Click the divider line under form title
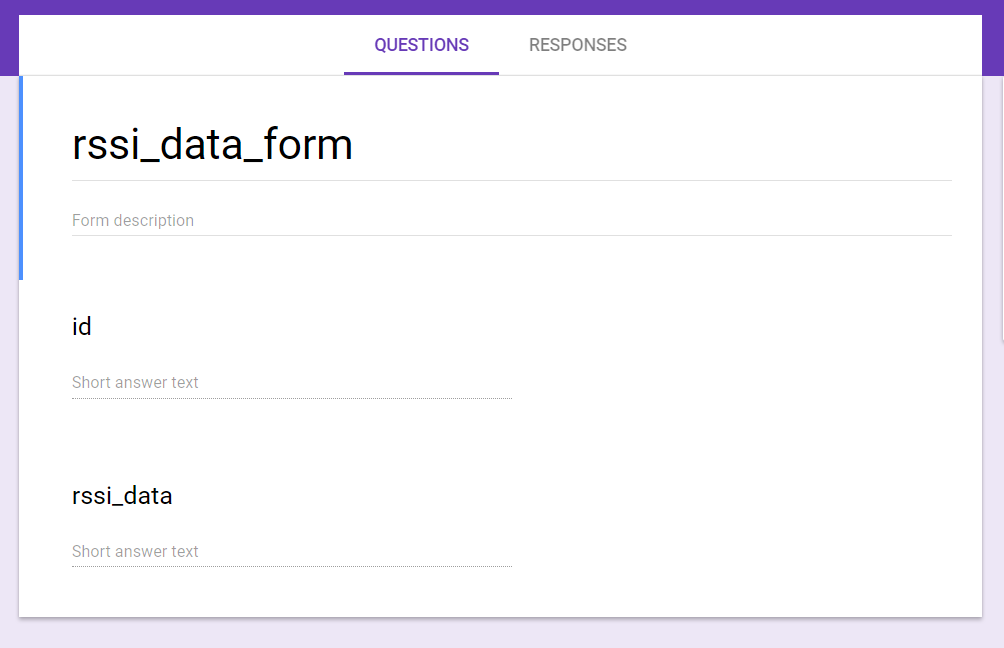The image size is (1004, 648). (511, 181)
